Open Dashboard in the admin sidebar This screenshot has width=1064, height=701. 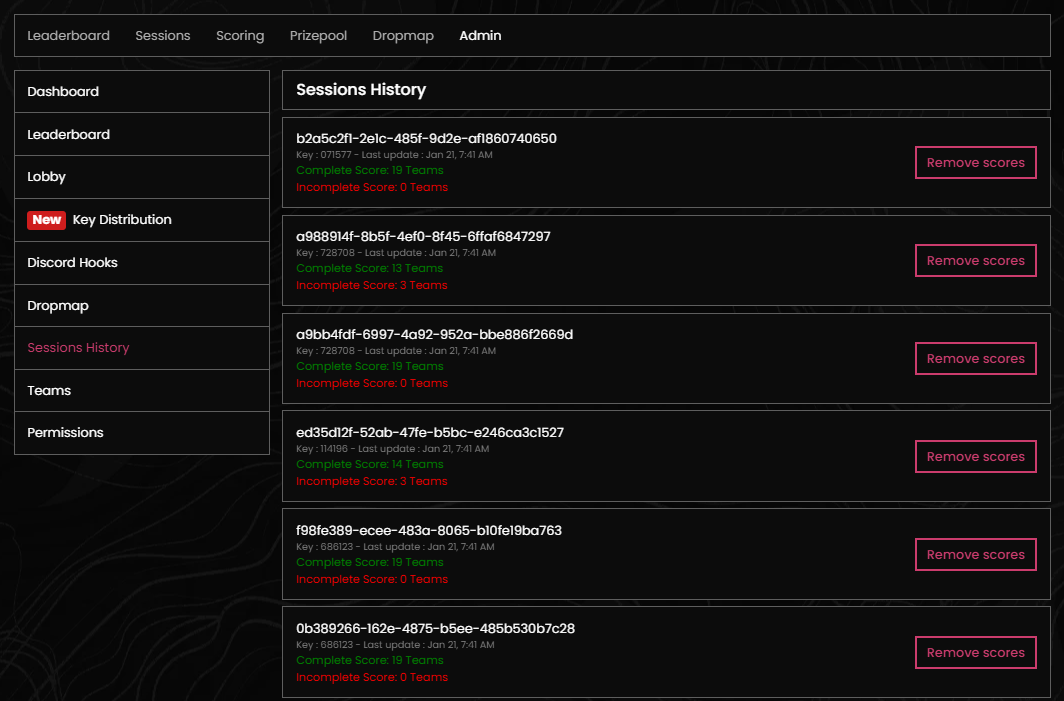pos(63,92)
